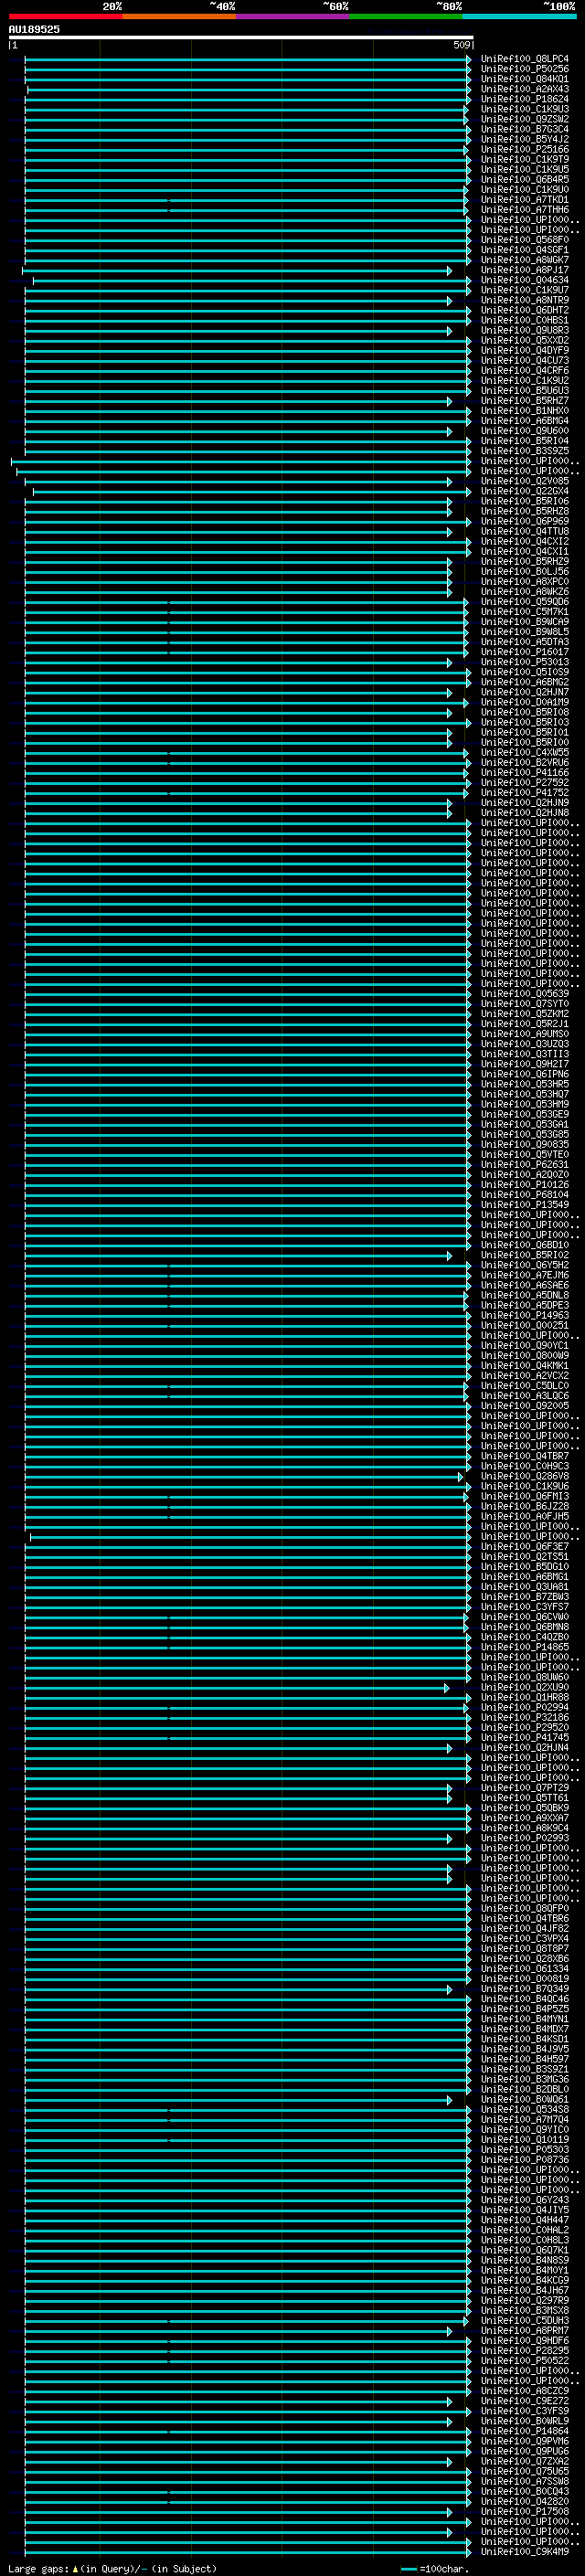
Task: Click UniRef100_B1NHX0 label
Action: click(x=524, y=411)
